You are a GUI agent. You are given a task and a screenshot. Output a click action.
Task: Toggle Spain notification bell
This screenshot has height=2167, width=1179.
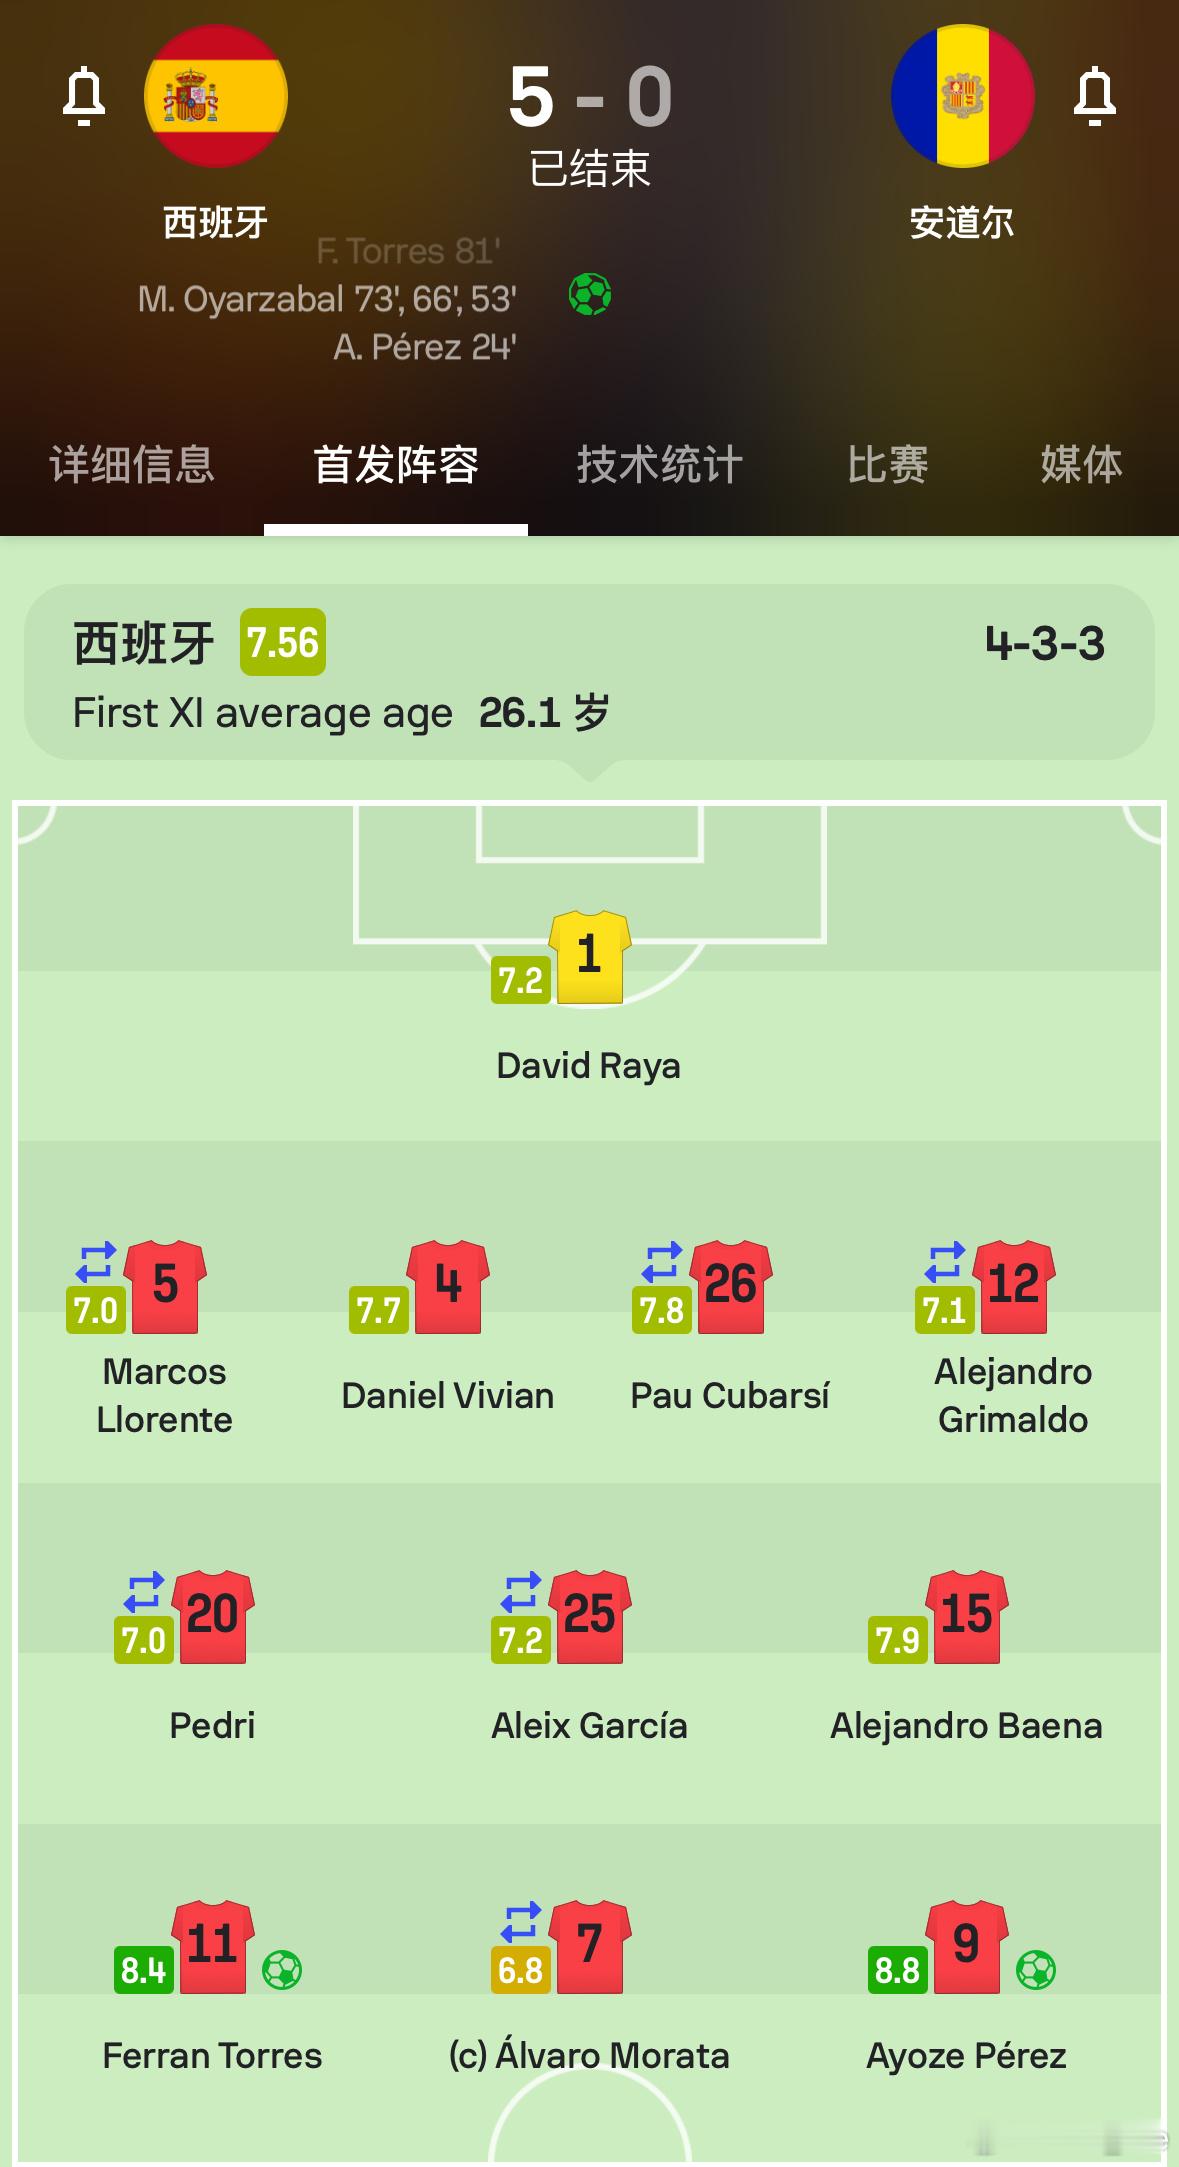pos(84,97)
